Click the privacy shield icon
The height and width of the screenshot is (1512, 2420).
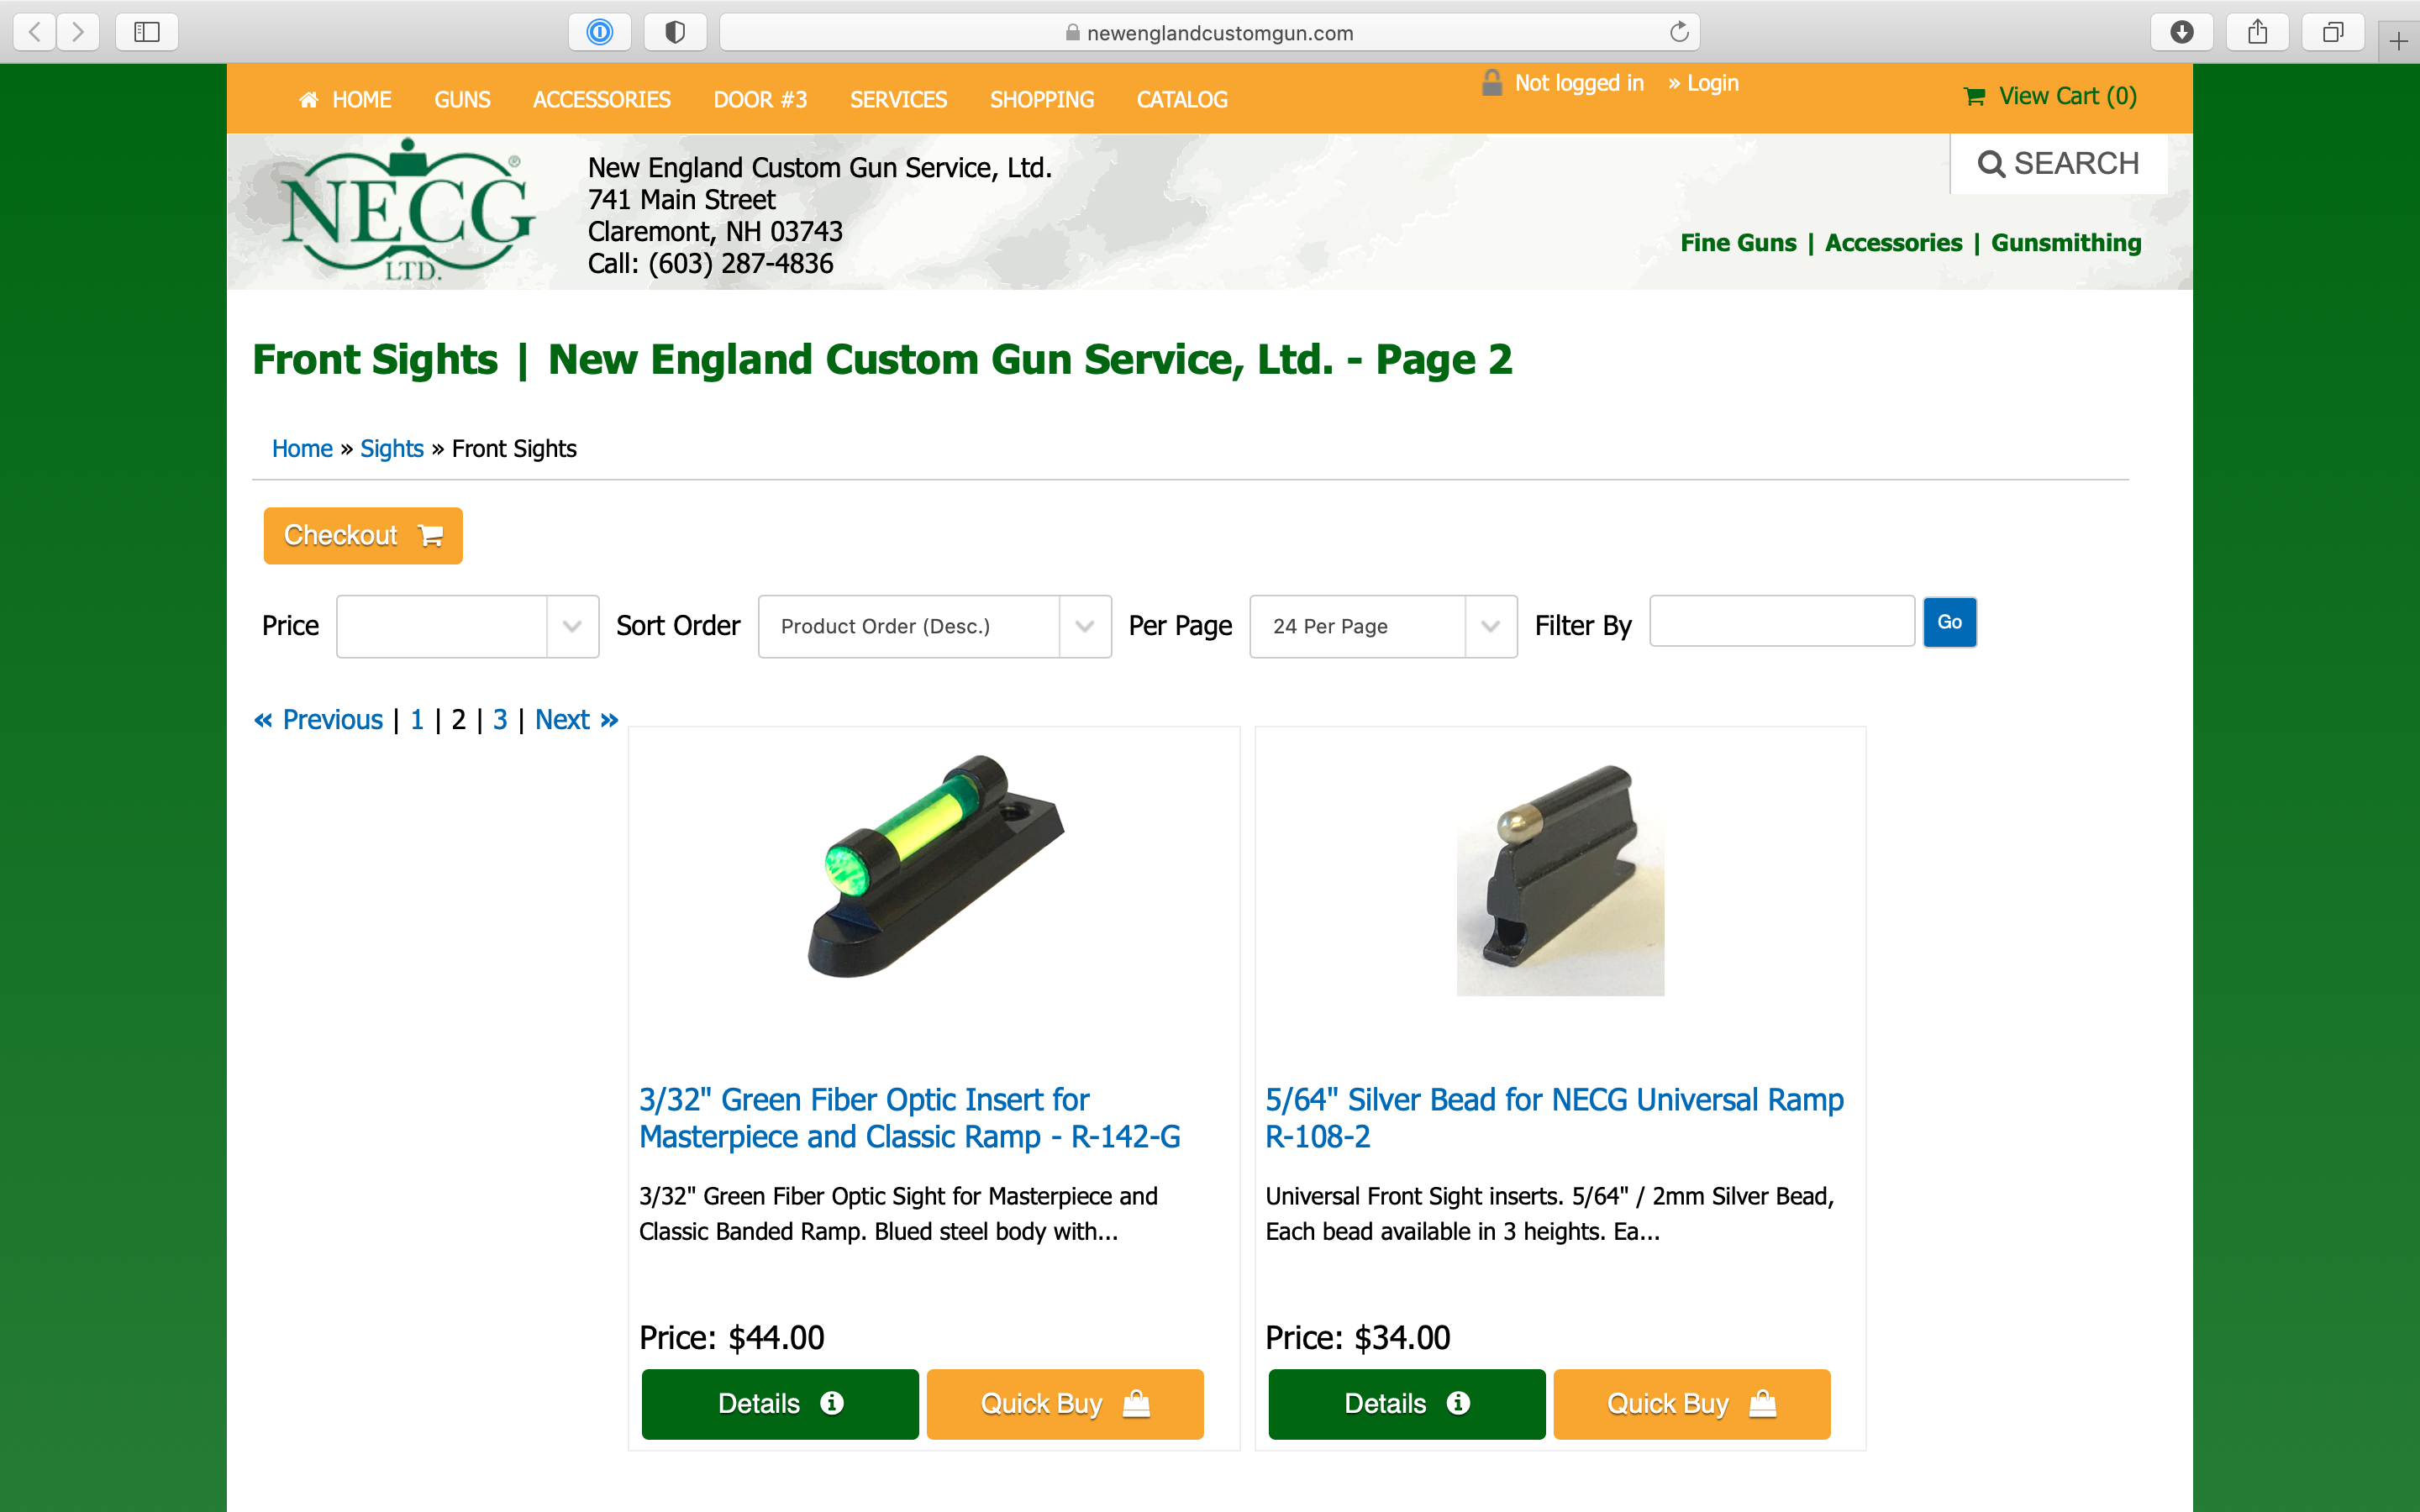[x=675, y=32]
